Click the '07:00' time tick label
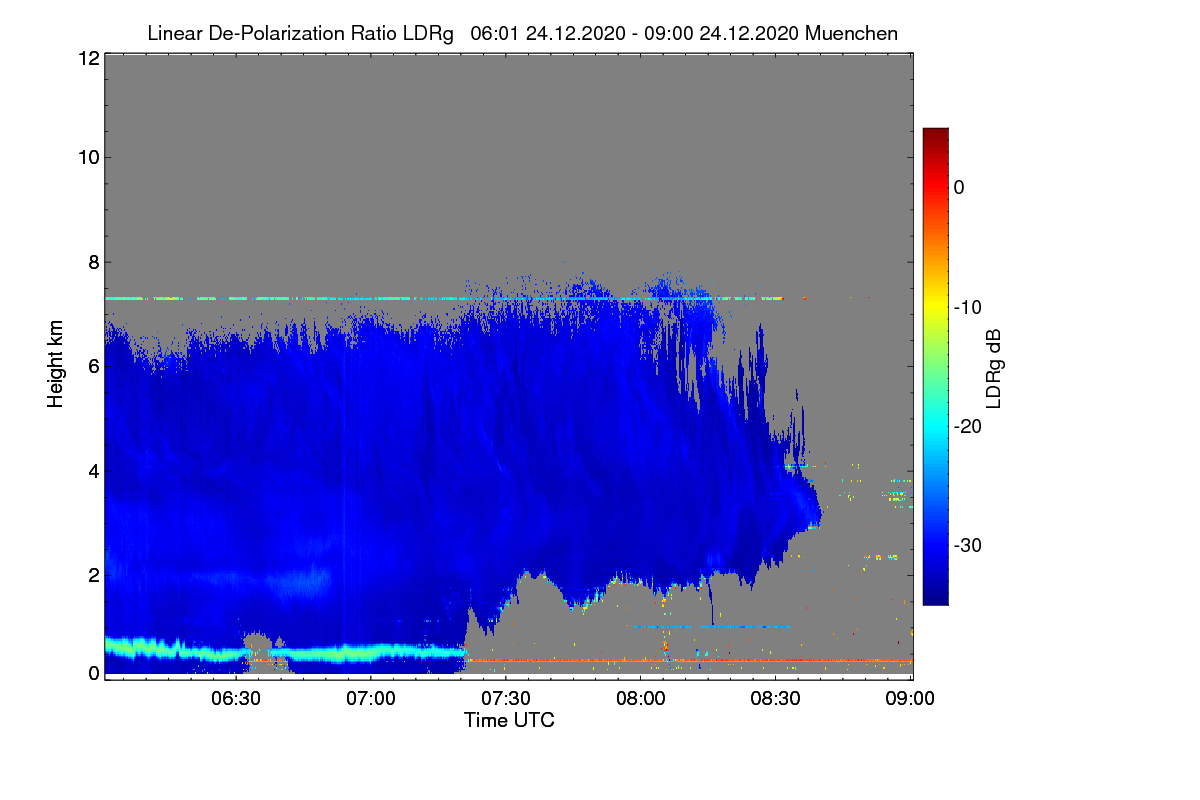Screen dimensions: 1200x800 [x=372, y=699]
